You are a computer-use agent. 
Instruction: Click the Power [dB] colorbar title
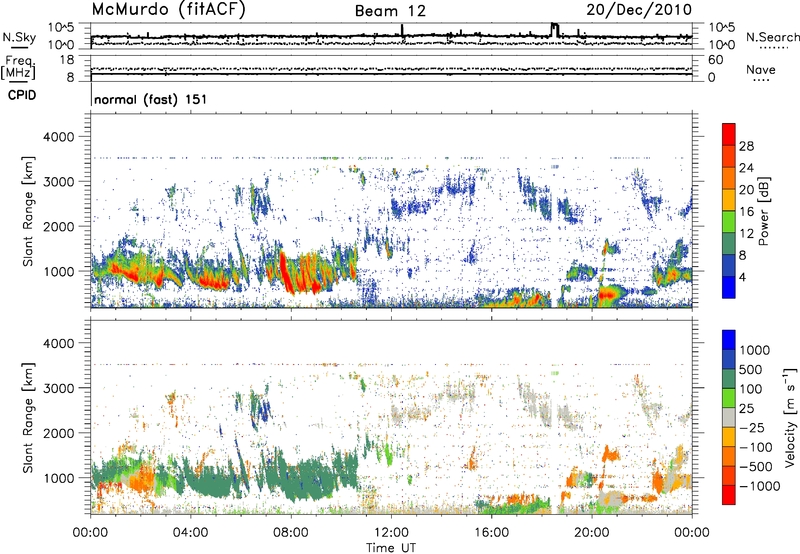tap(763, 211)
